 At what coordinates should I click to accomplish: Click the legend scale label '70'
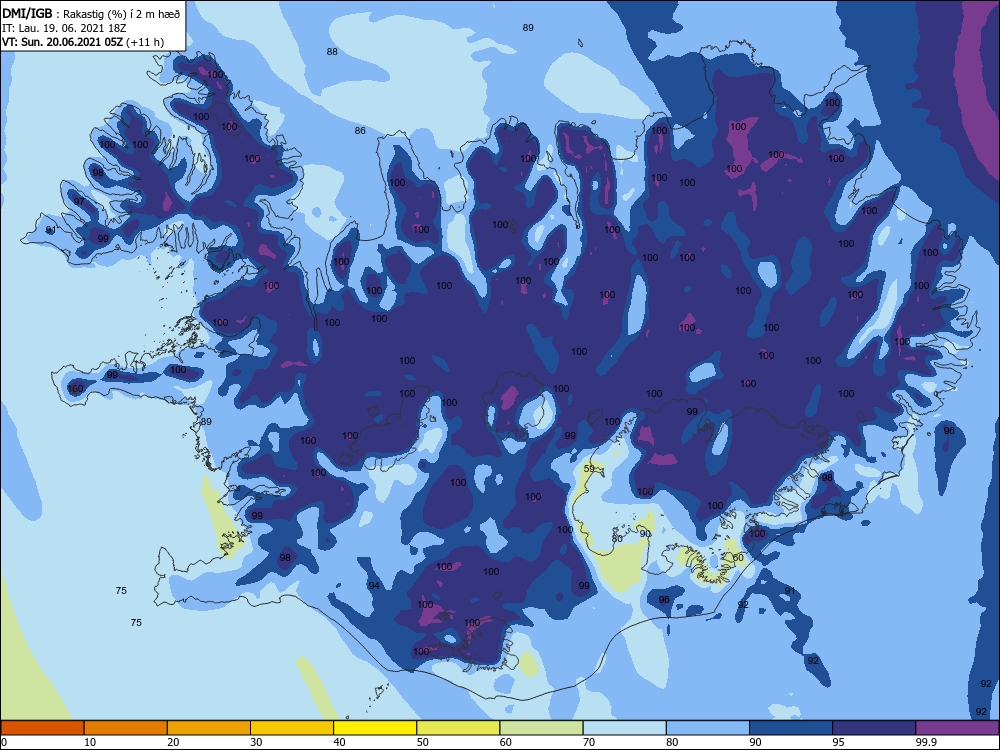pyautogui.click(x=589, y=742)
